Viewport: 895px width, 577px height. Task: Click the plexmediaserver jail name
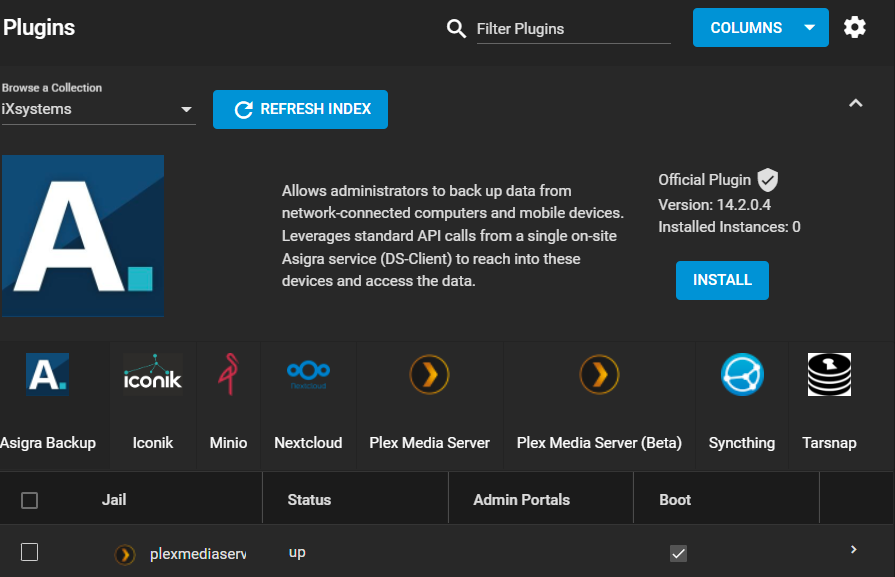click(198, 554)
